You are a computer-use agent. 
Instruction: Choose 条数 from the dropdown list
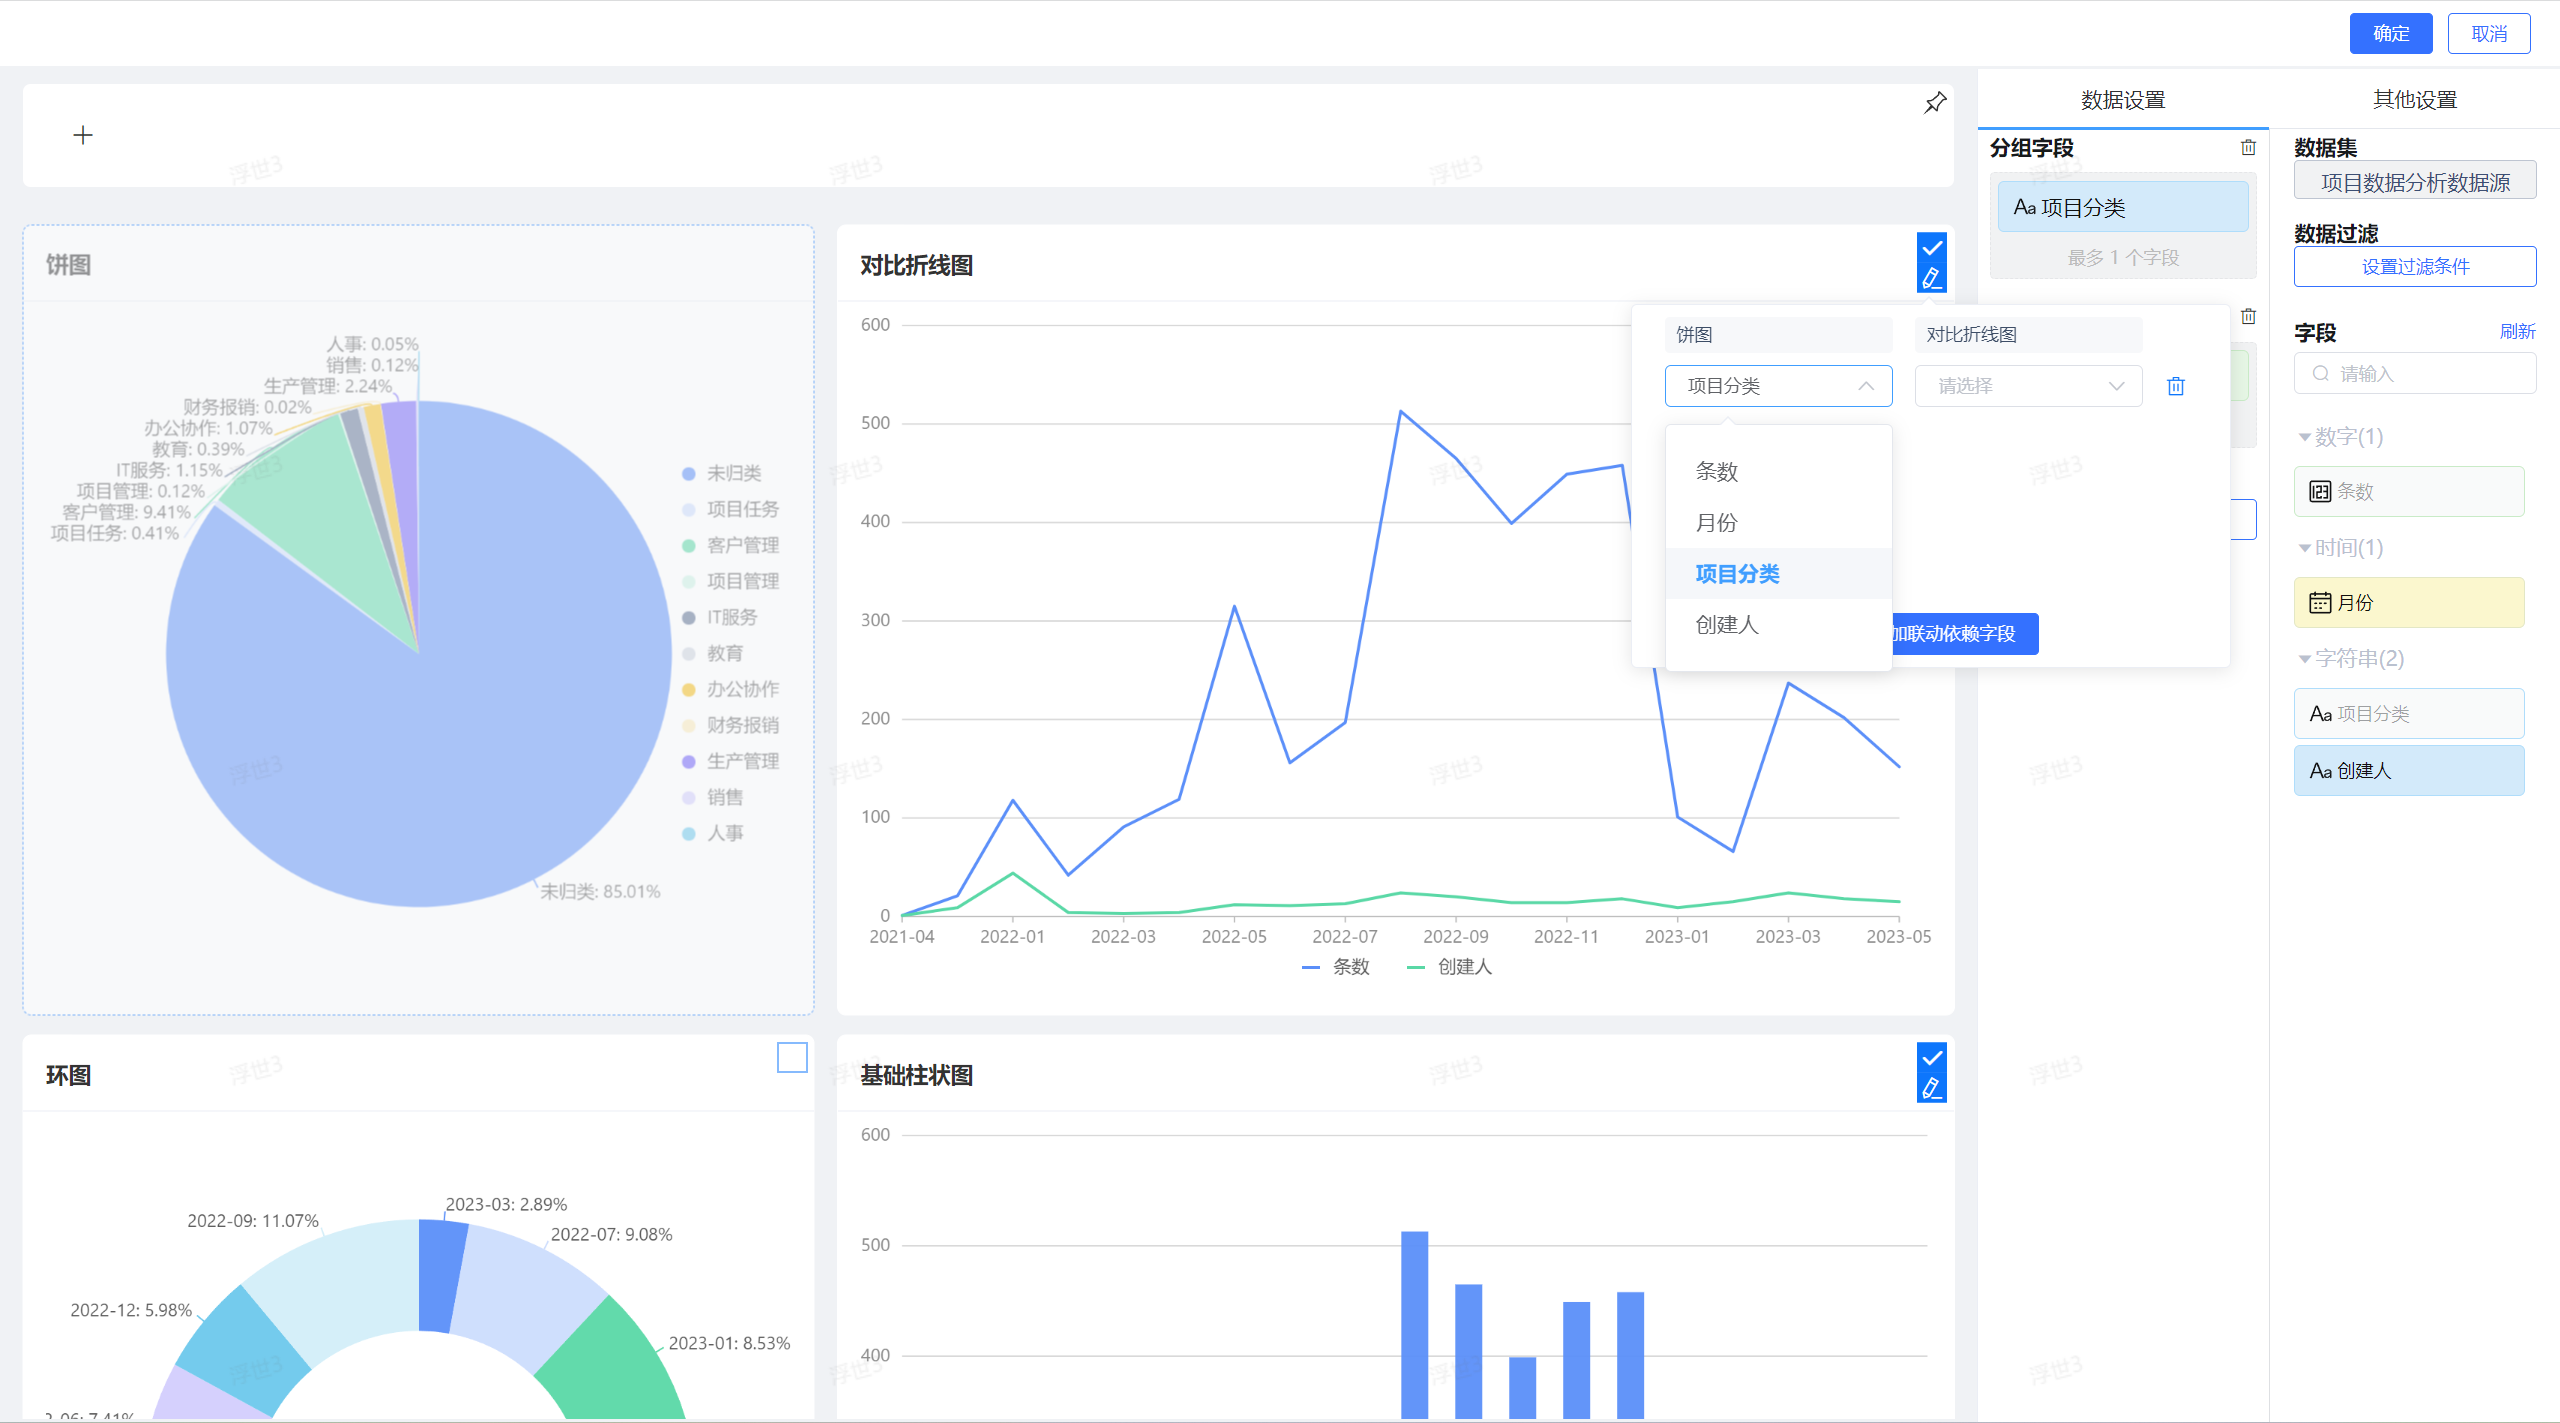[1778, 471]
